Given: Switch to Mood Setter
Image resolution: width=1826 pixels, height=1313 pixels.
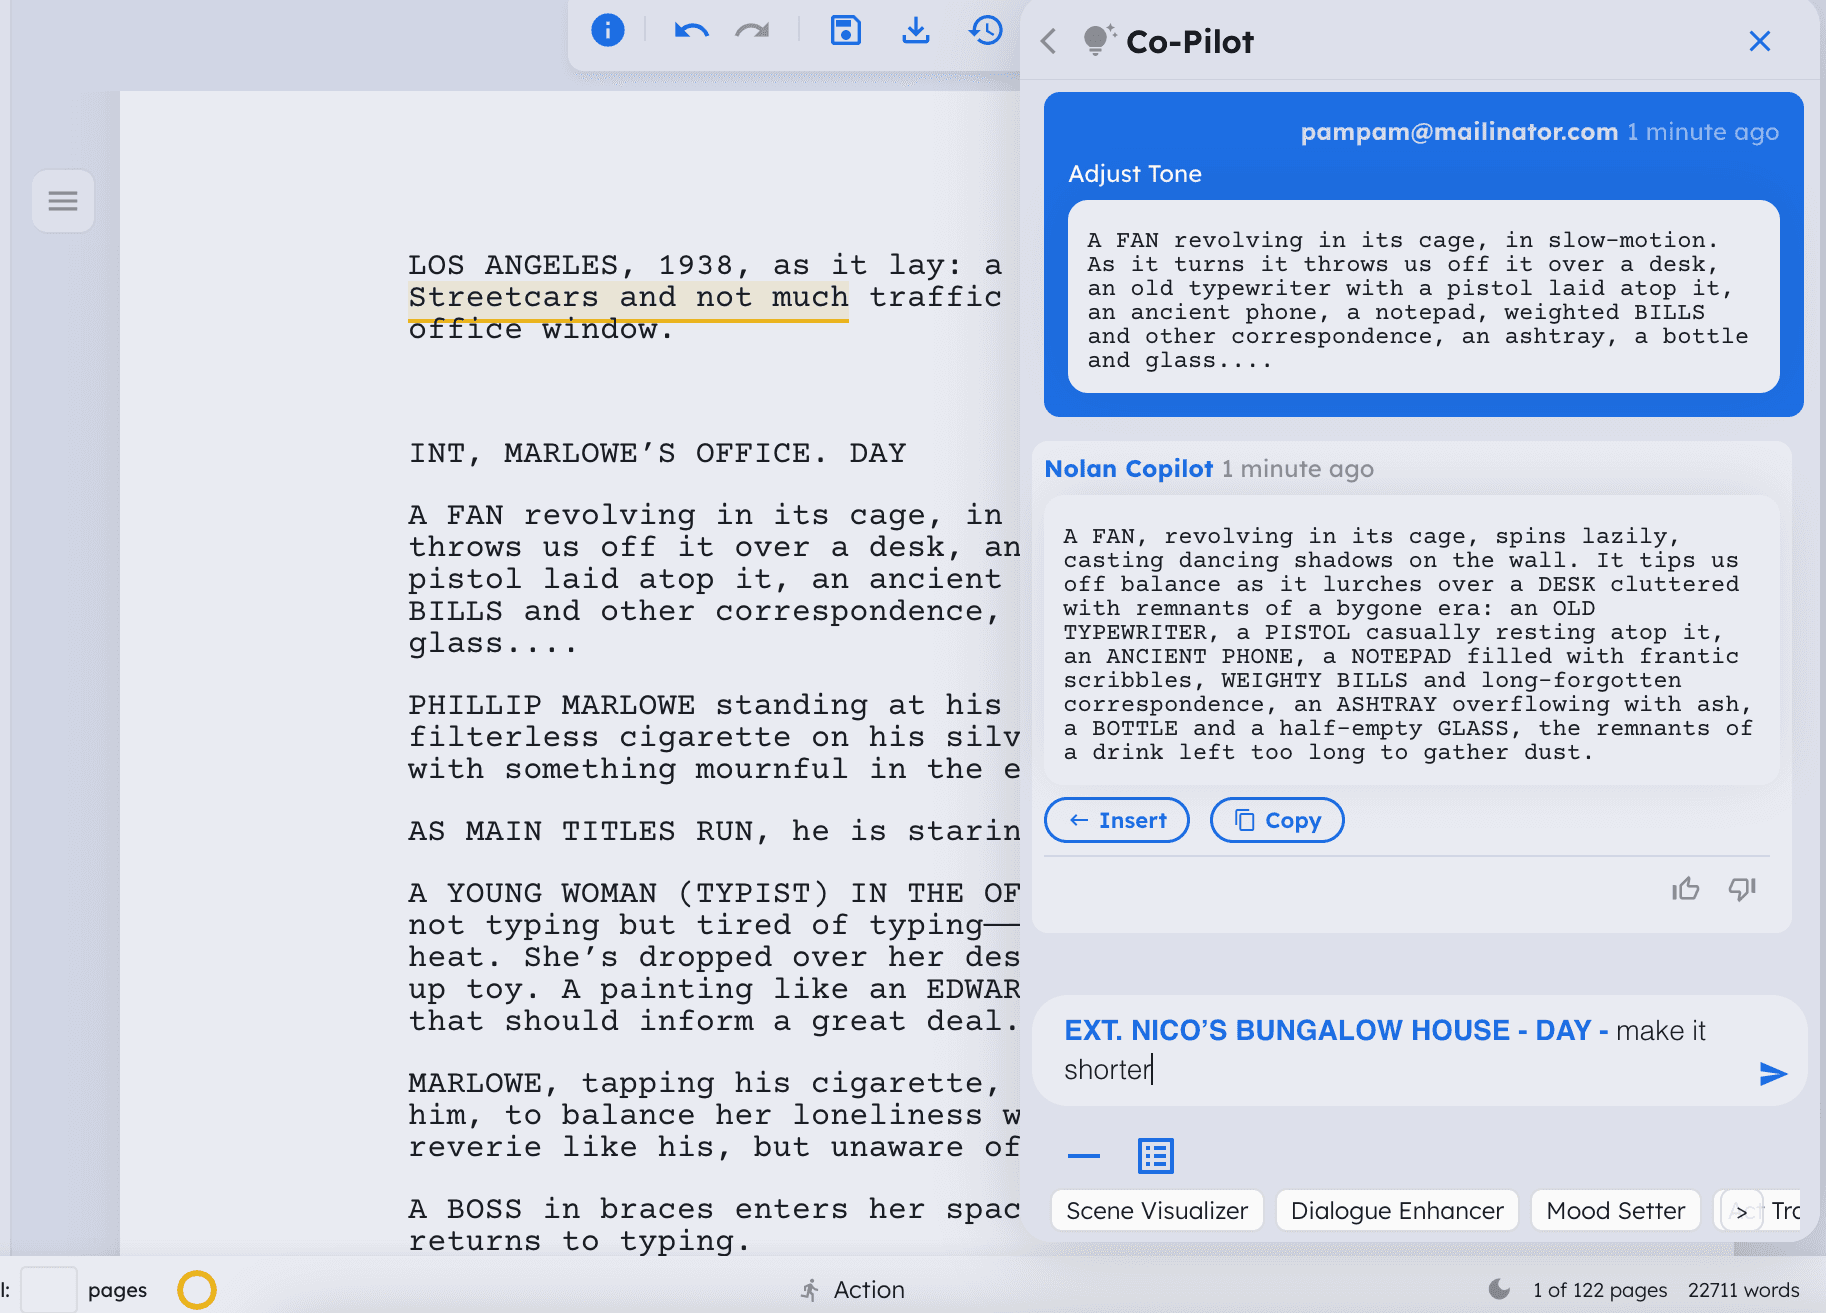Looking at the screenshot, I should click(1614, 1210).
